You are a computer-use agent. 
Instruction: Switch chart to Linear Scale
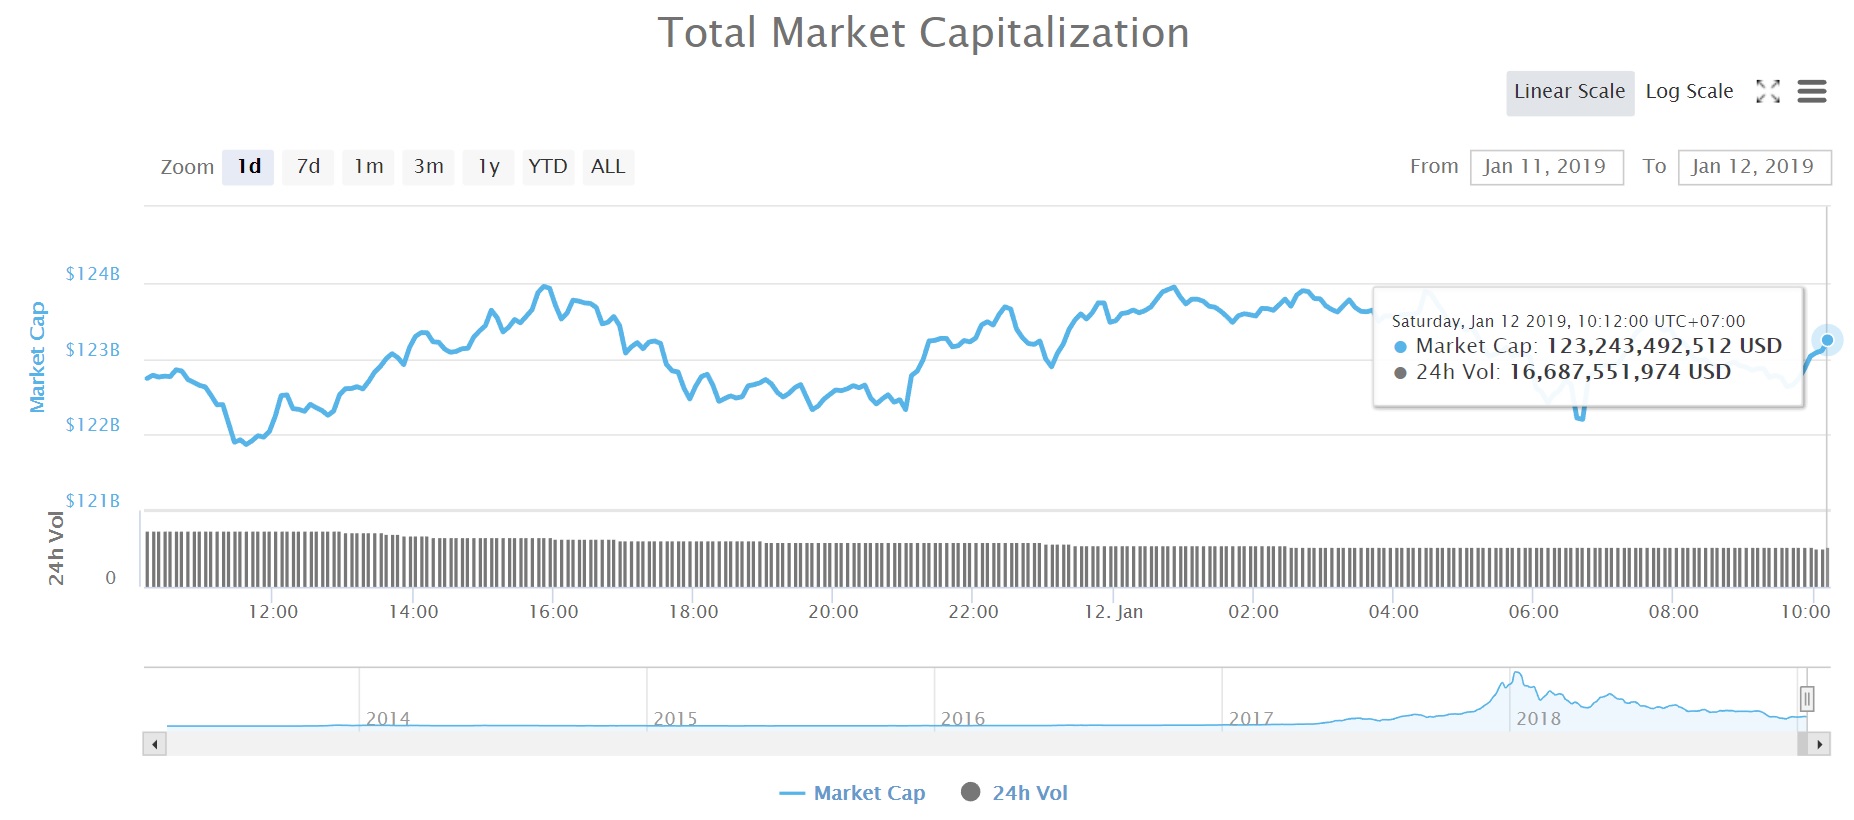click(1570, 92)
